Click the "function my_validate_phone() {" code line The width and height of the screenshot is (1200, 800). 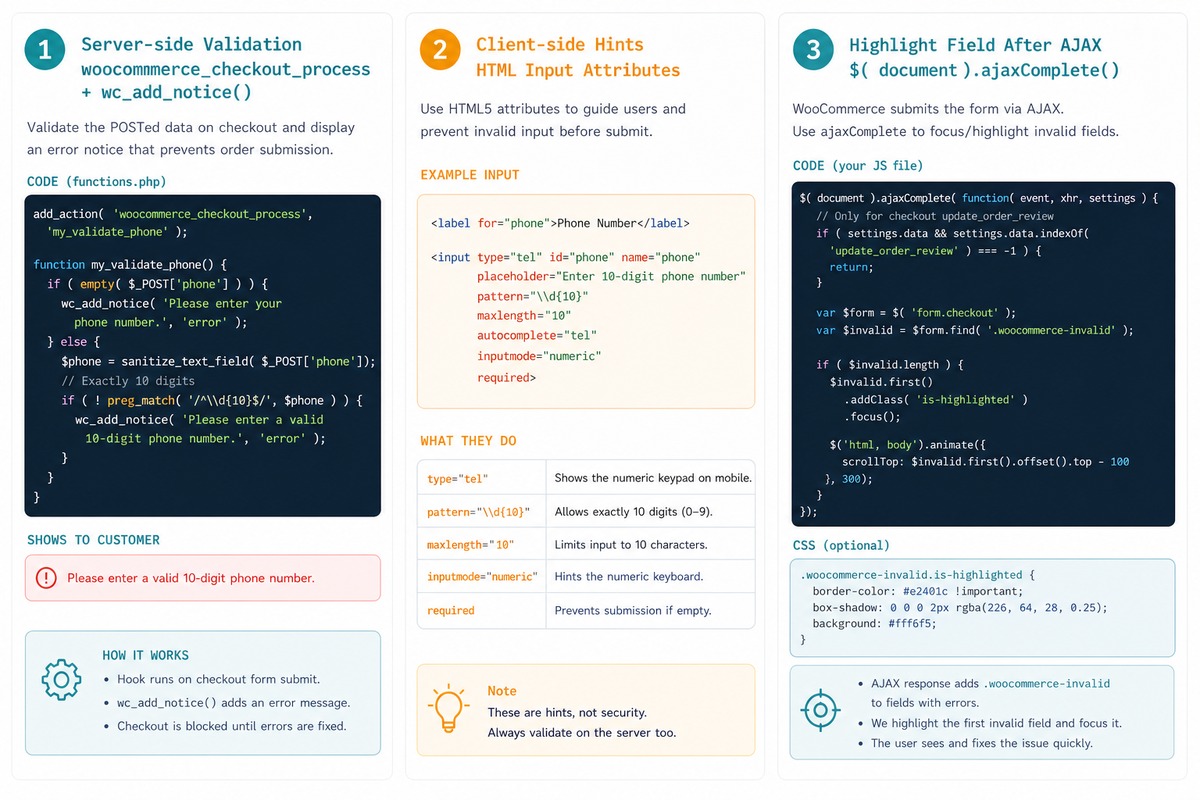click(131, 265)
